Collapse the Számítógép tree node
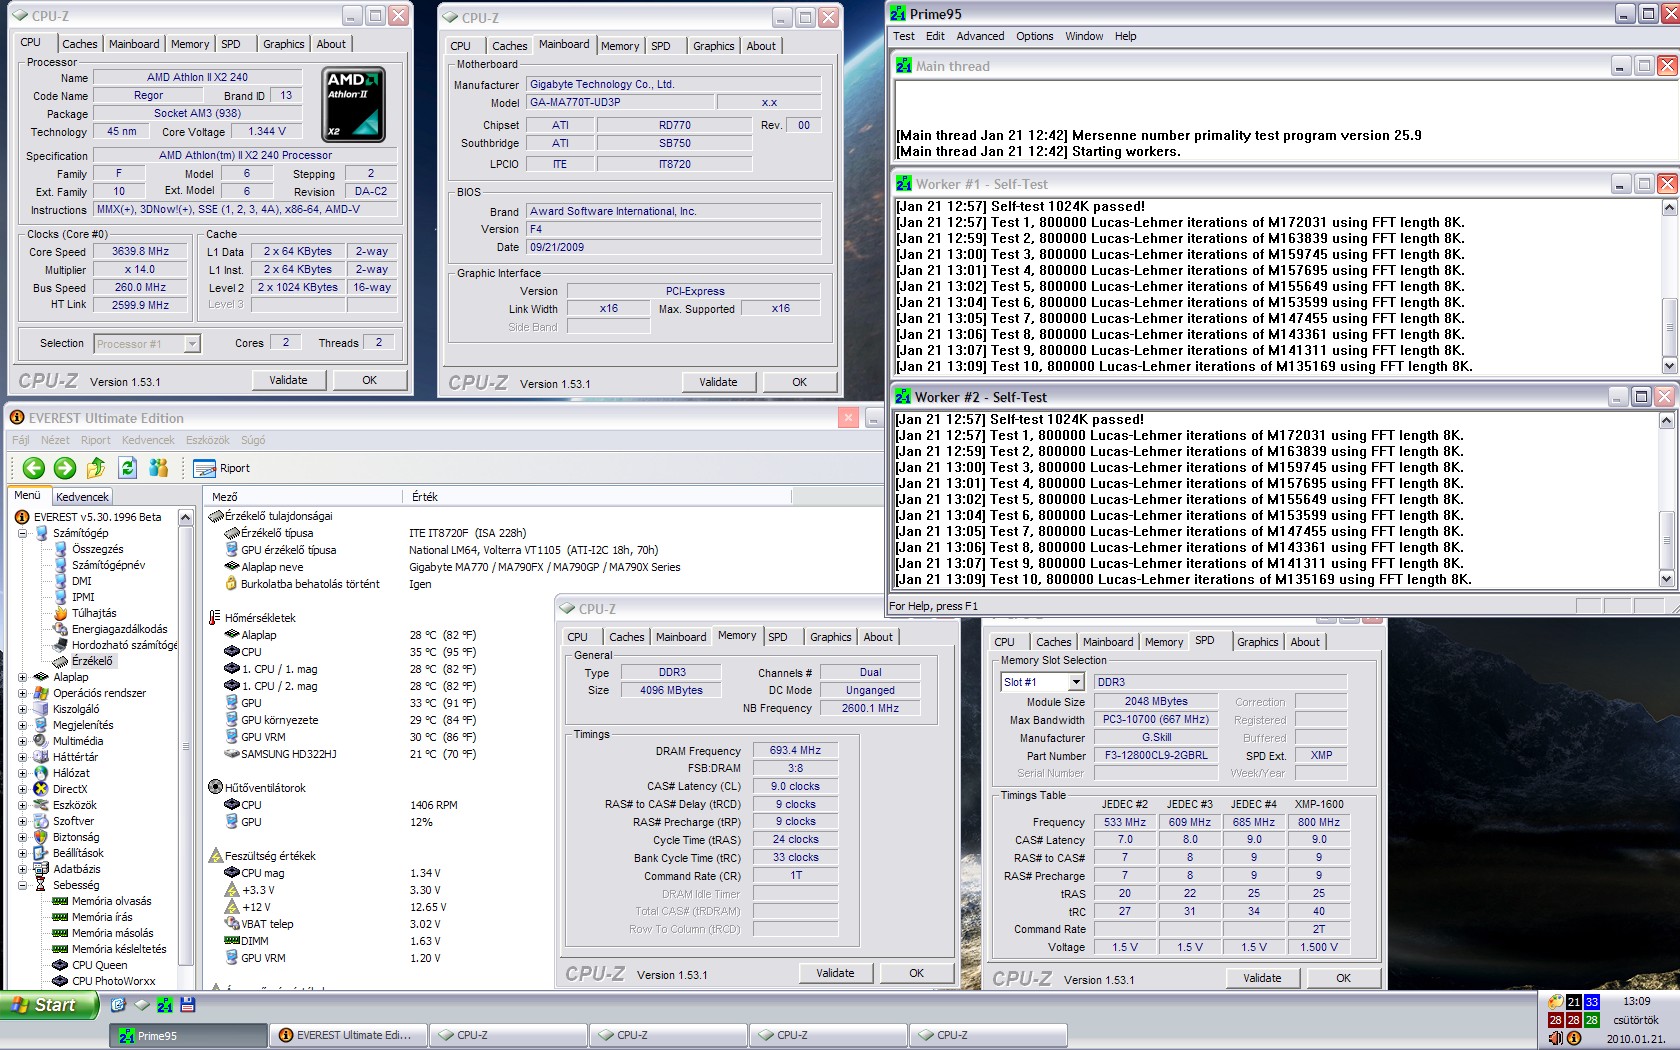Image resolution: width=1680 pixels, height=1050 pixels. tap(22, 533)
